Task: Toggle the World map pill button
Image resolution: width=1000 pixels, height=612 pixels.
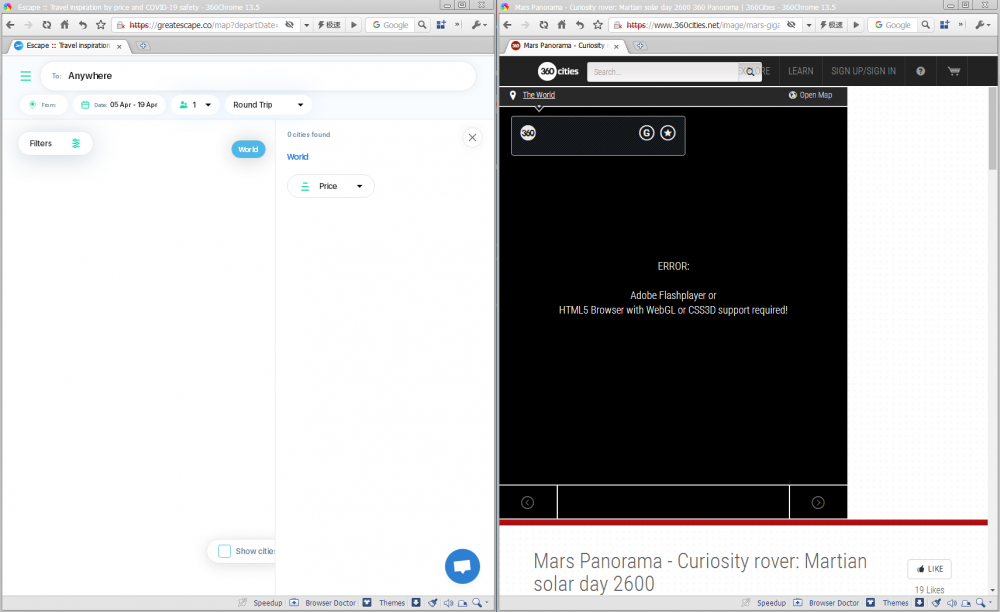Action: [248, 149]
